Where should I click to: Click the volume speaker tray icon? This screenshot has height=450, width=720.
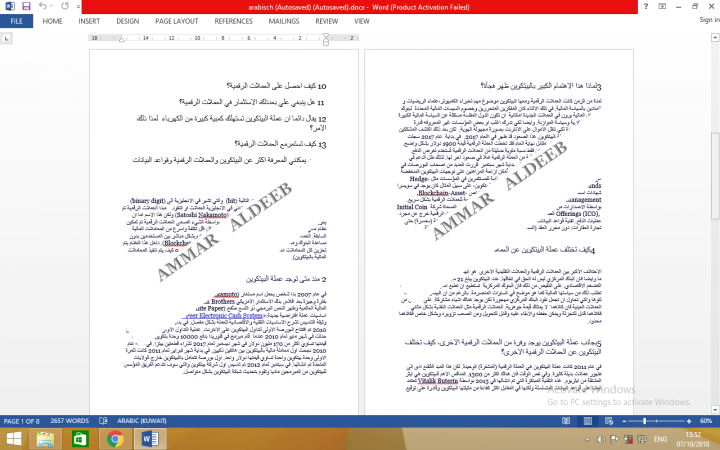pyautogui.click(x=601, y=439)
